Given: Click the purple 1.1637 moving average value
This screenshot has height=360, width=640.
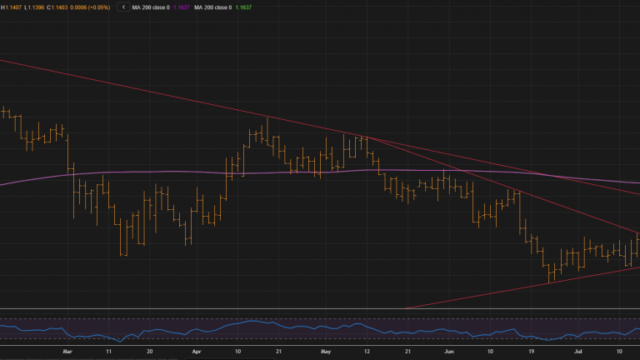Looking at the screenshot, I should 181,7.
